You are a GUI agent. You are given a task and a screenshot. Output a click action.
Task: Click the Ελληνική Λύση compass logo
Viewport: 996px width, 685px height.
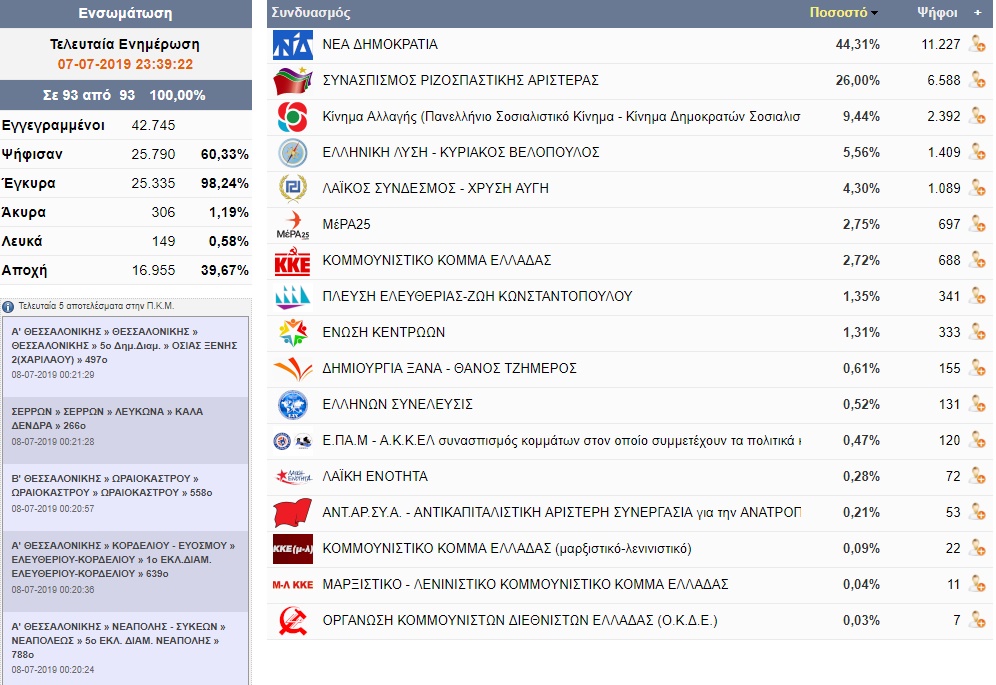(293, 153)
